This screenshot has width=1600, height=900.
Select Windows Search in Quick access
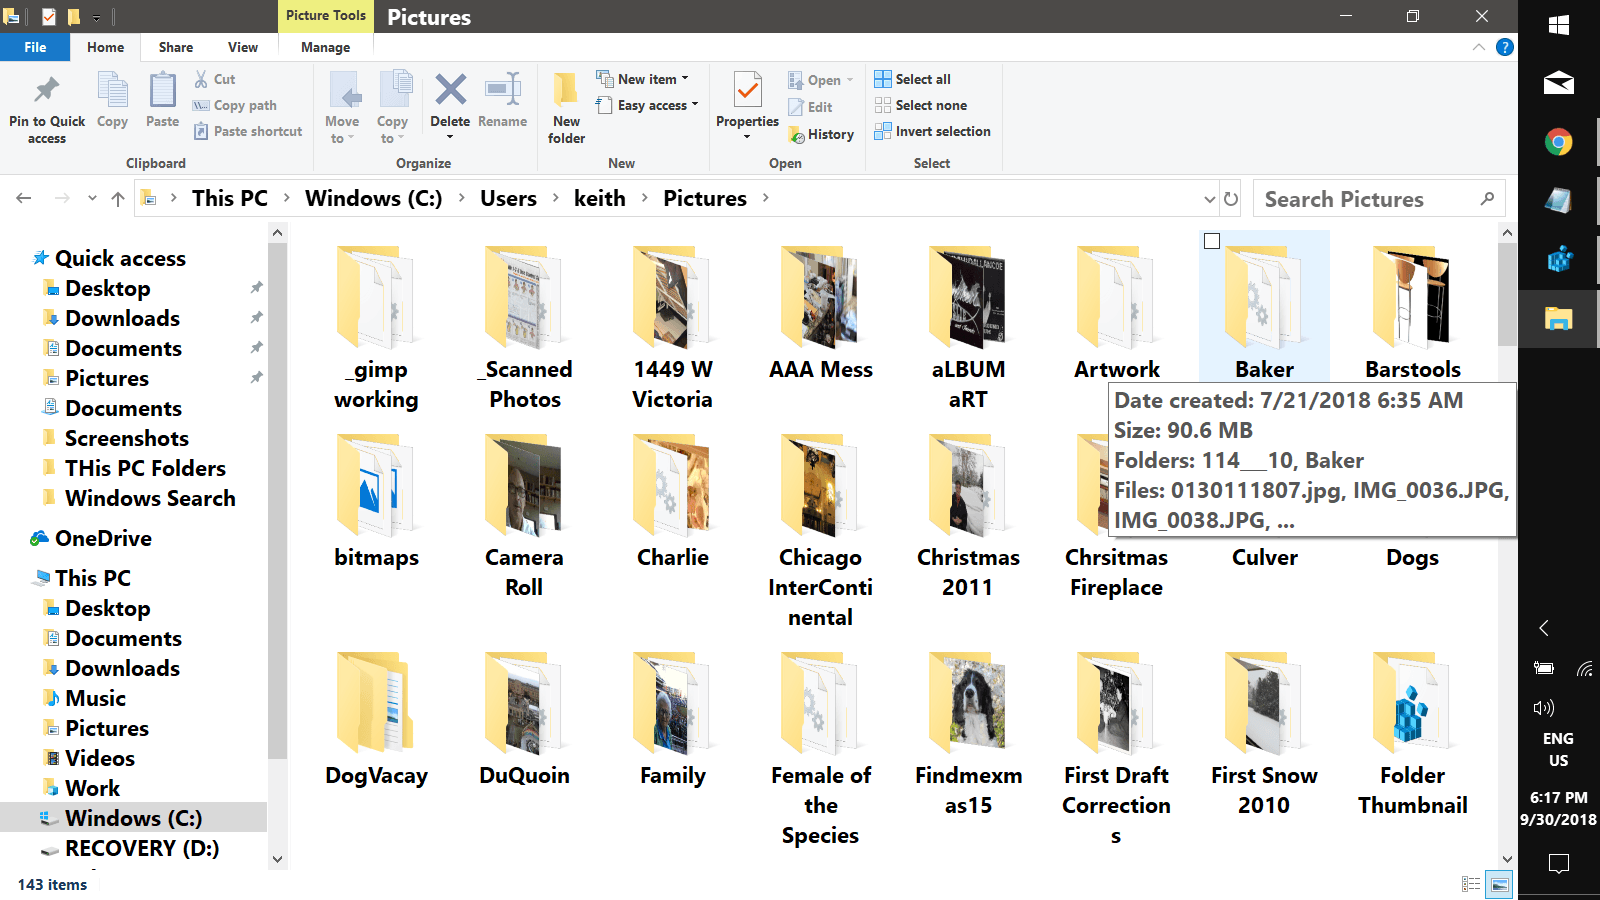click(150, 498)
